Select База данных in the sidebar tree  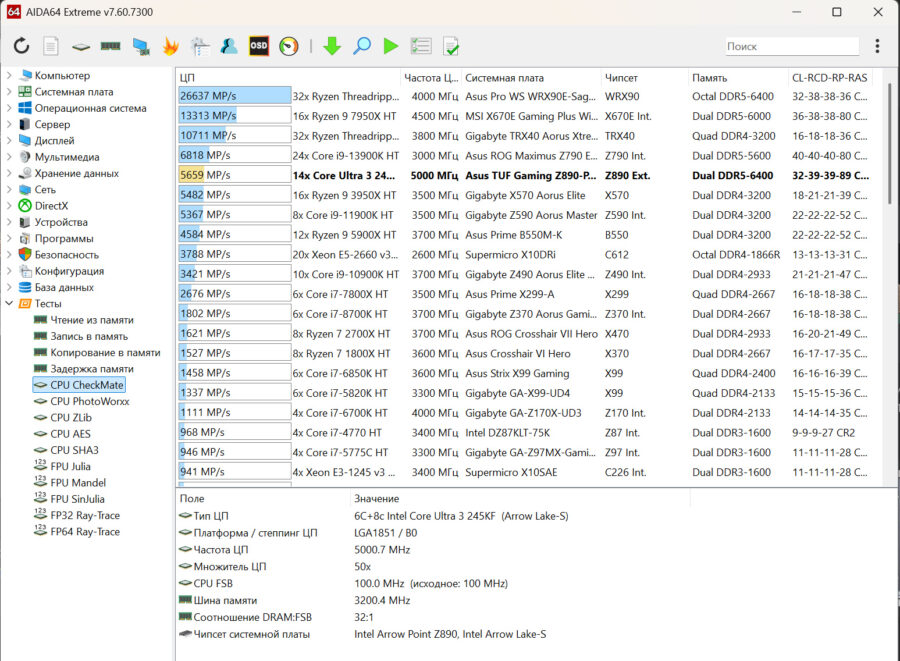64,287
